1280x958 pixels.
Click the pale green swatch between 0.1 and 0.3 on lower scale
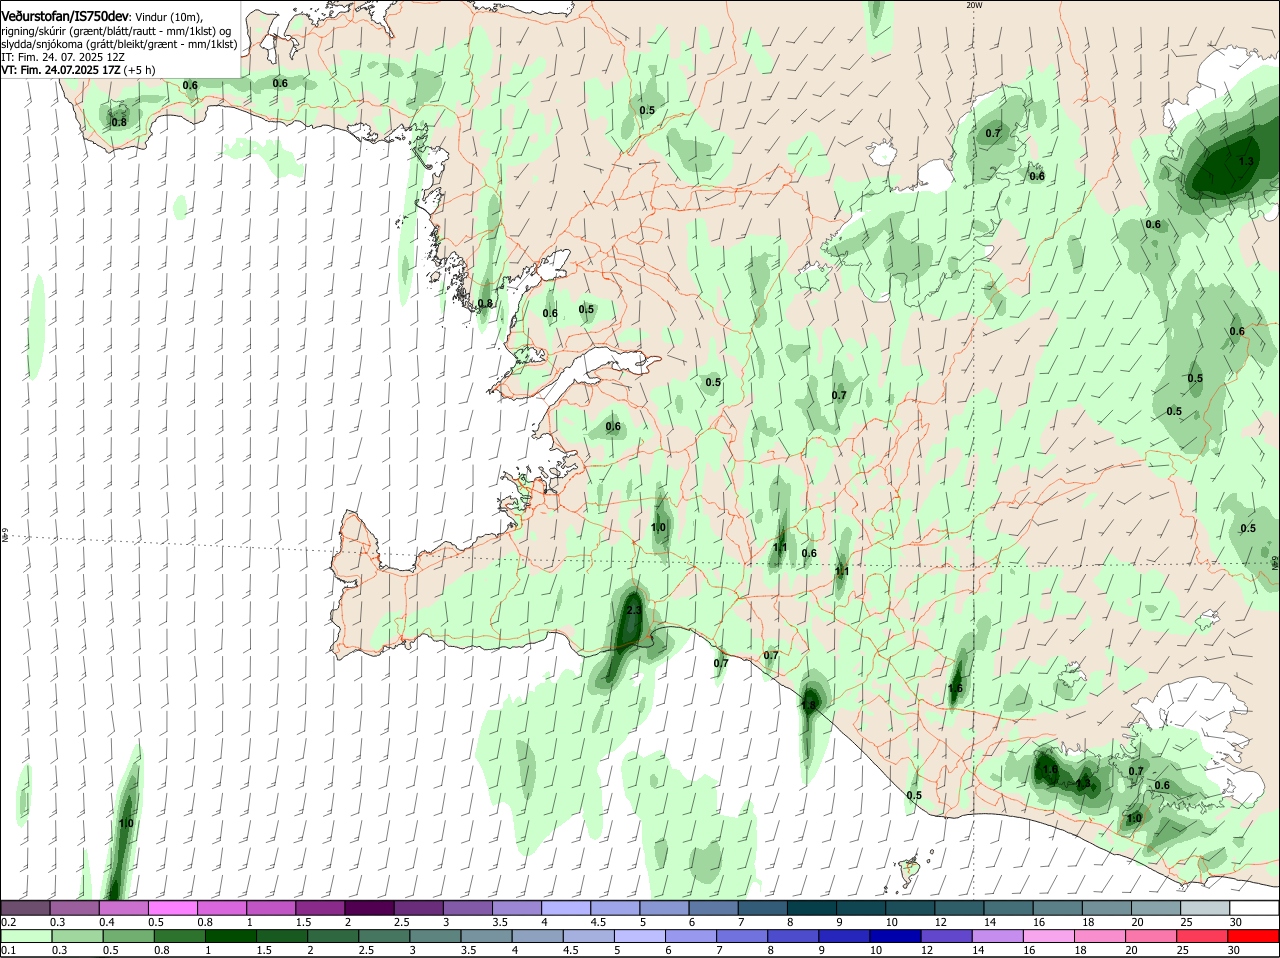(26, 936)
